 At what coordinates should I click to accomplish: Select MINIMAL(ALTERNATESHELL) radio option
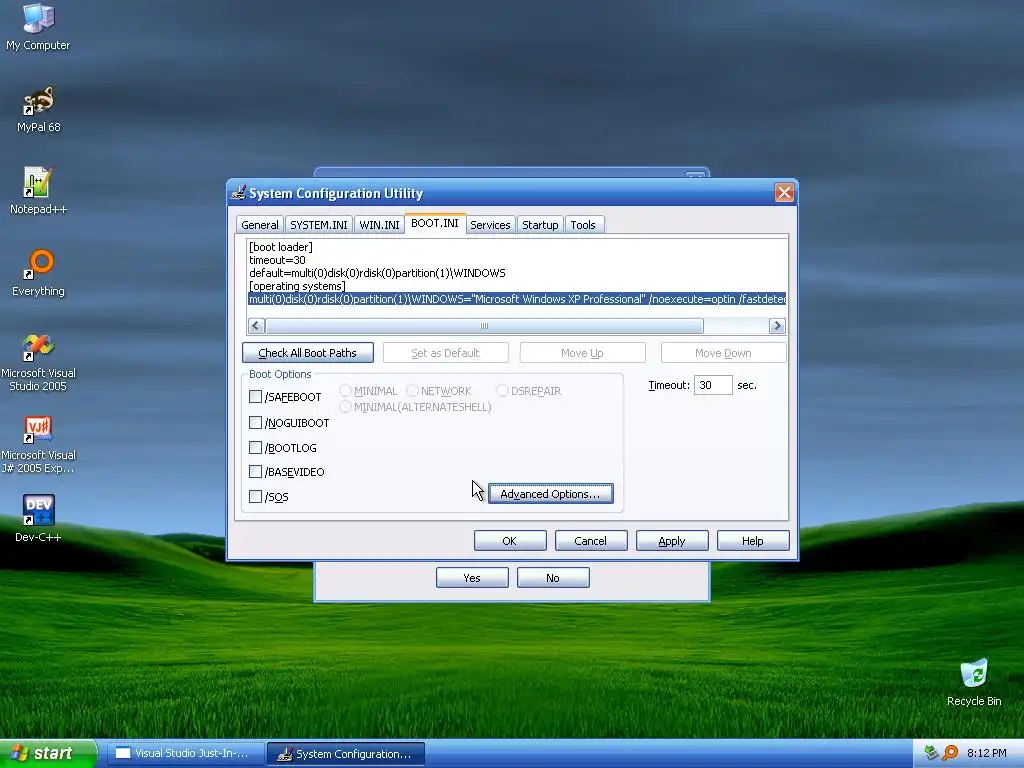click(345, 407)
